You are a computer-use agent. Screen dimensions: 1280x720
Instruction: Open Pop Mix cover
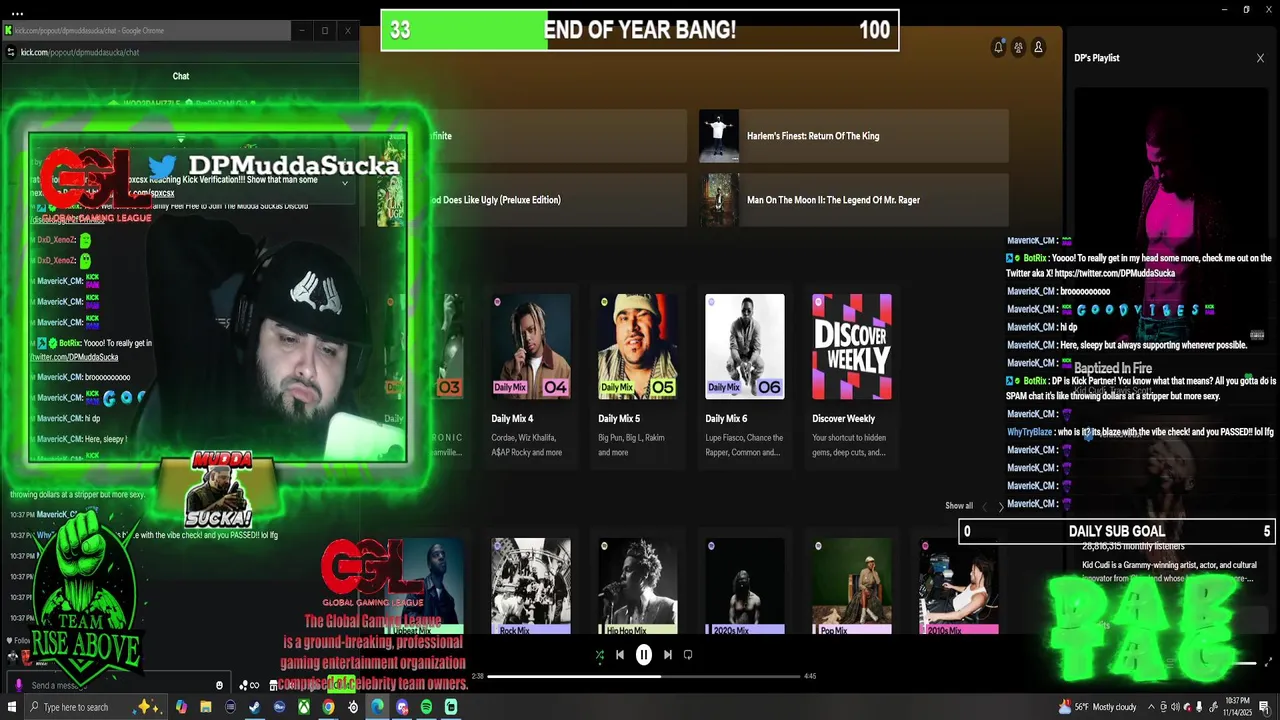tap(852, 586)
